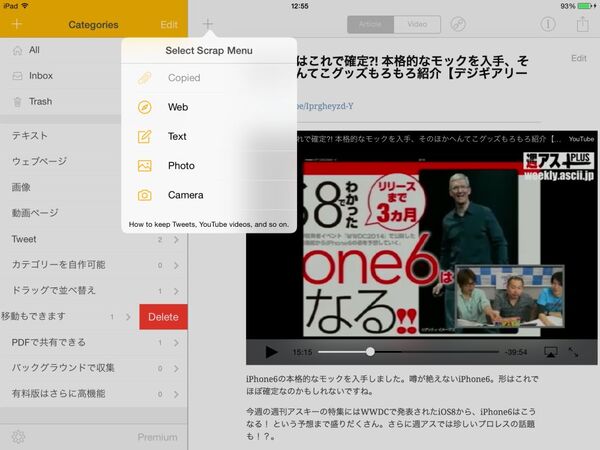The height and width of the screenshot is (450, 600).
Task: Expand the カテゴリーを自作可能 chevron
Action: [176, 265]
